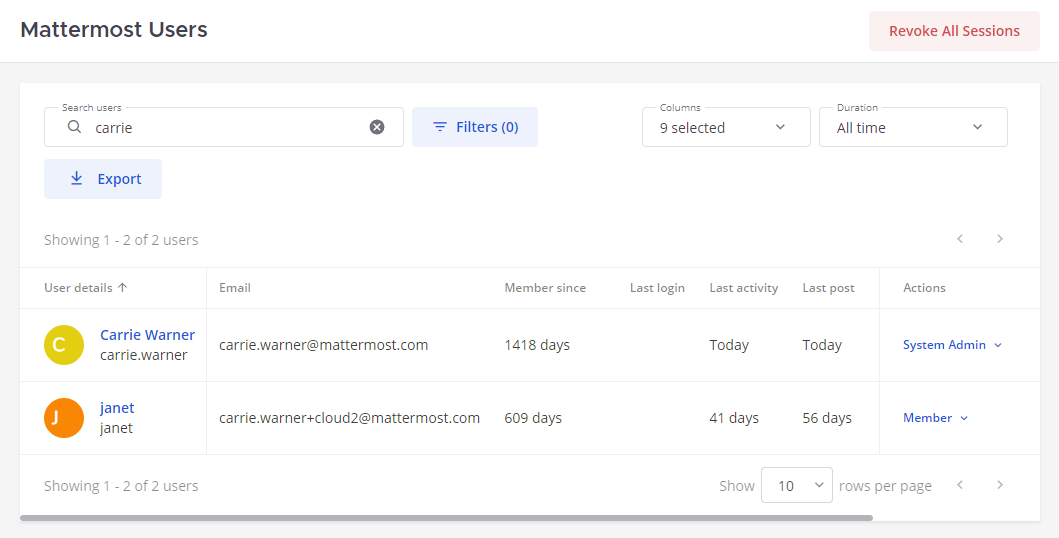Open the Filters (0) button

click(x=475, y=127)
